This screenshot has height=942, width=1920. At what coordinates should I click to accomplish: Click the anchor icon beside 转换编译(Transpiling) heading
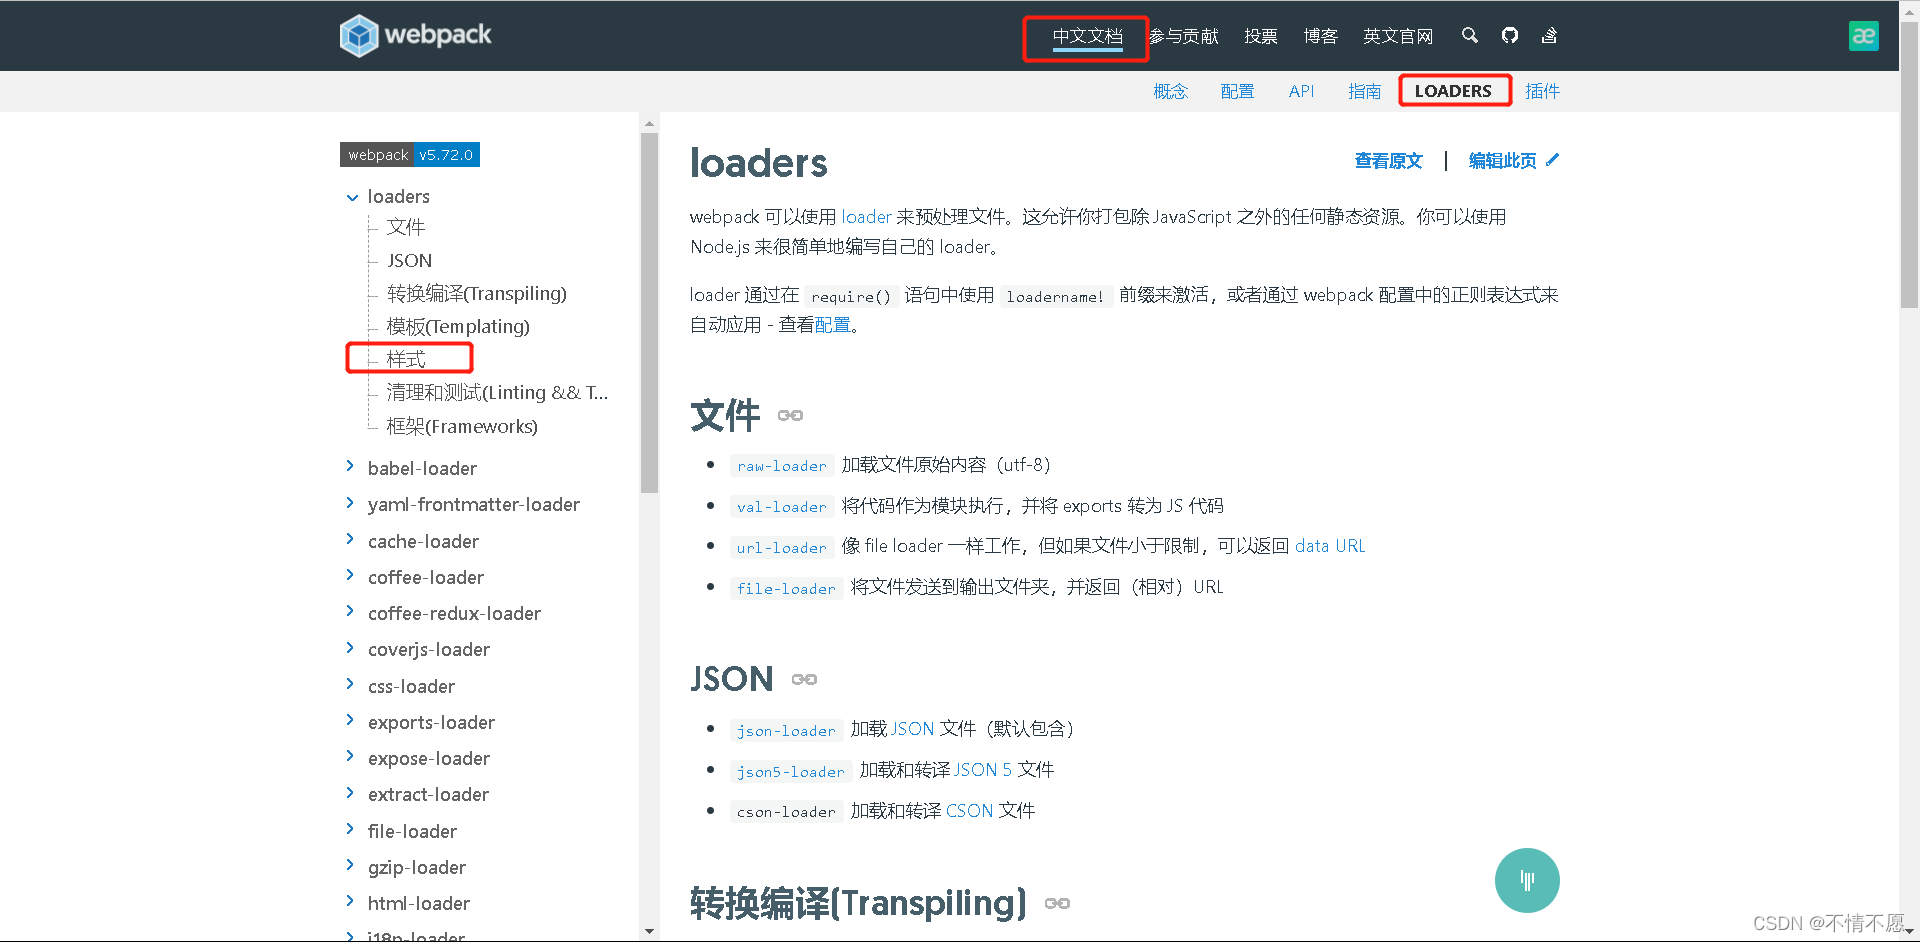1057,903
